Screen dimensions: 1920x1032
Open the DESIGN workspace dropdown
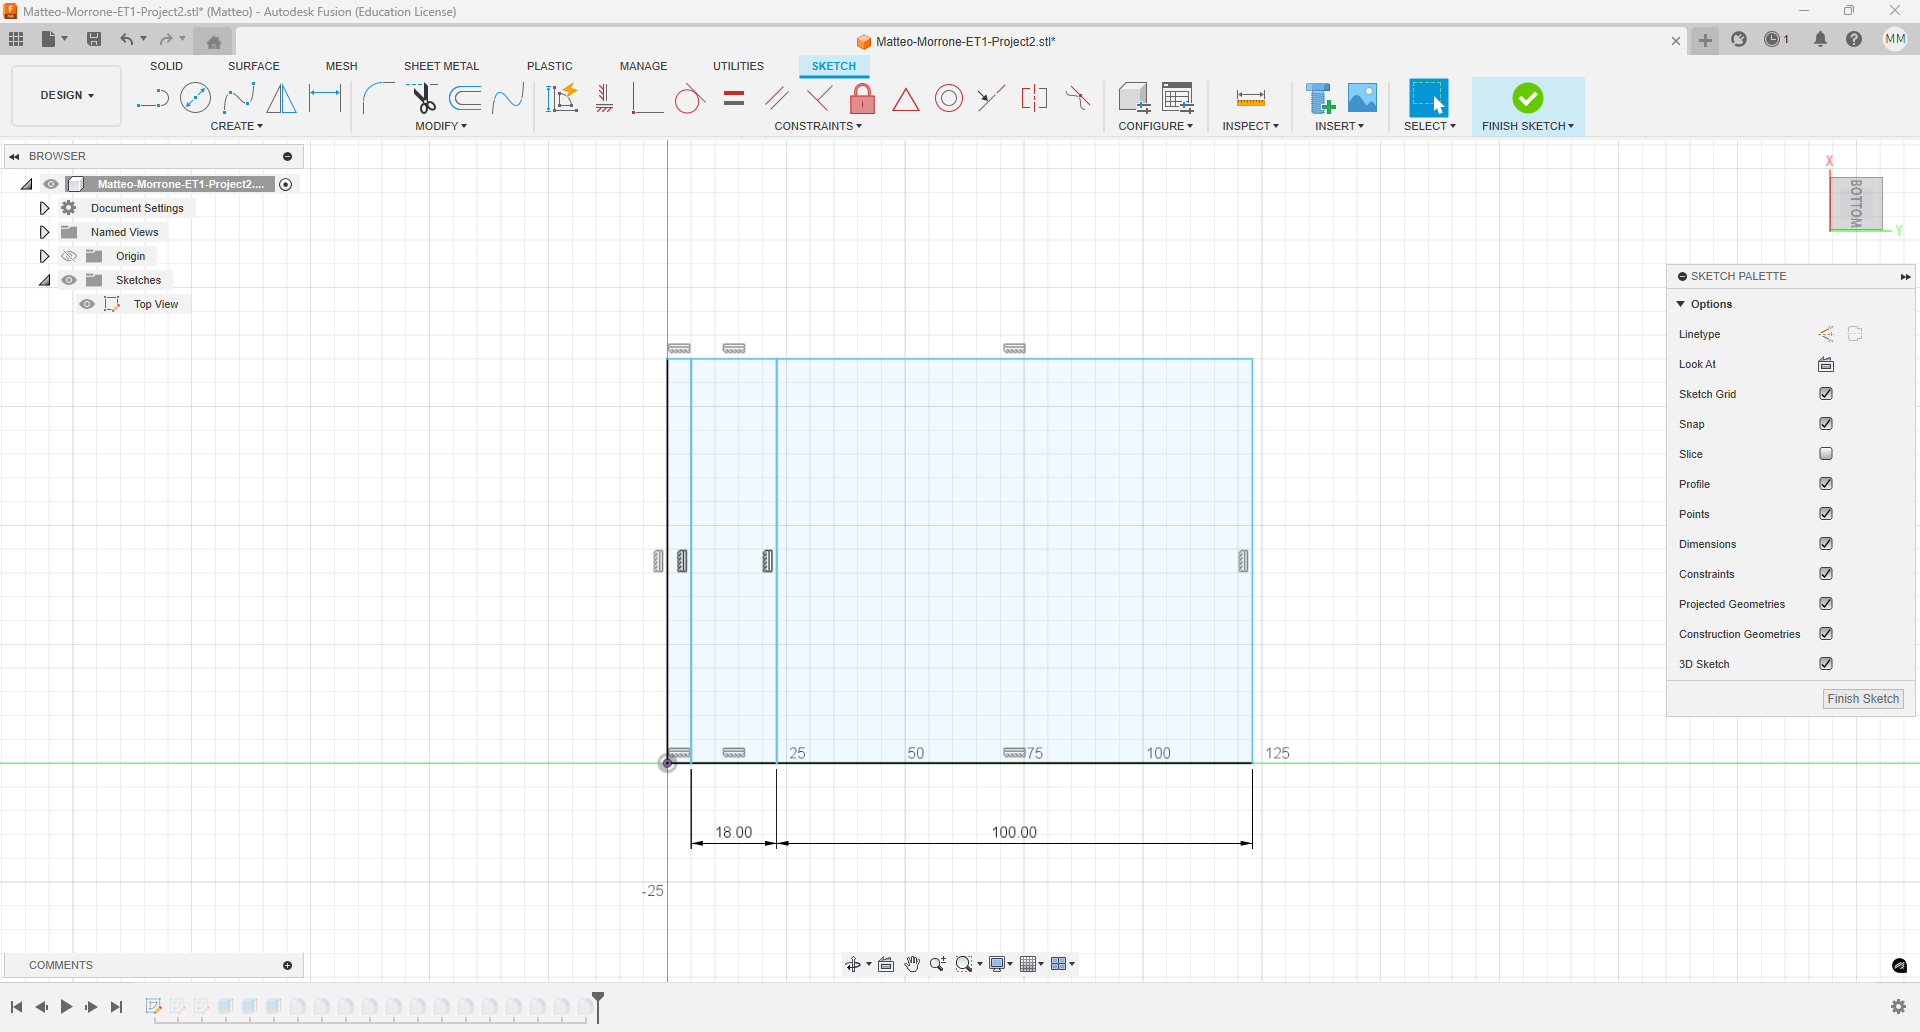click(x=67, y=96)
